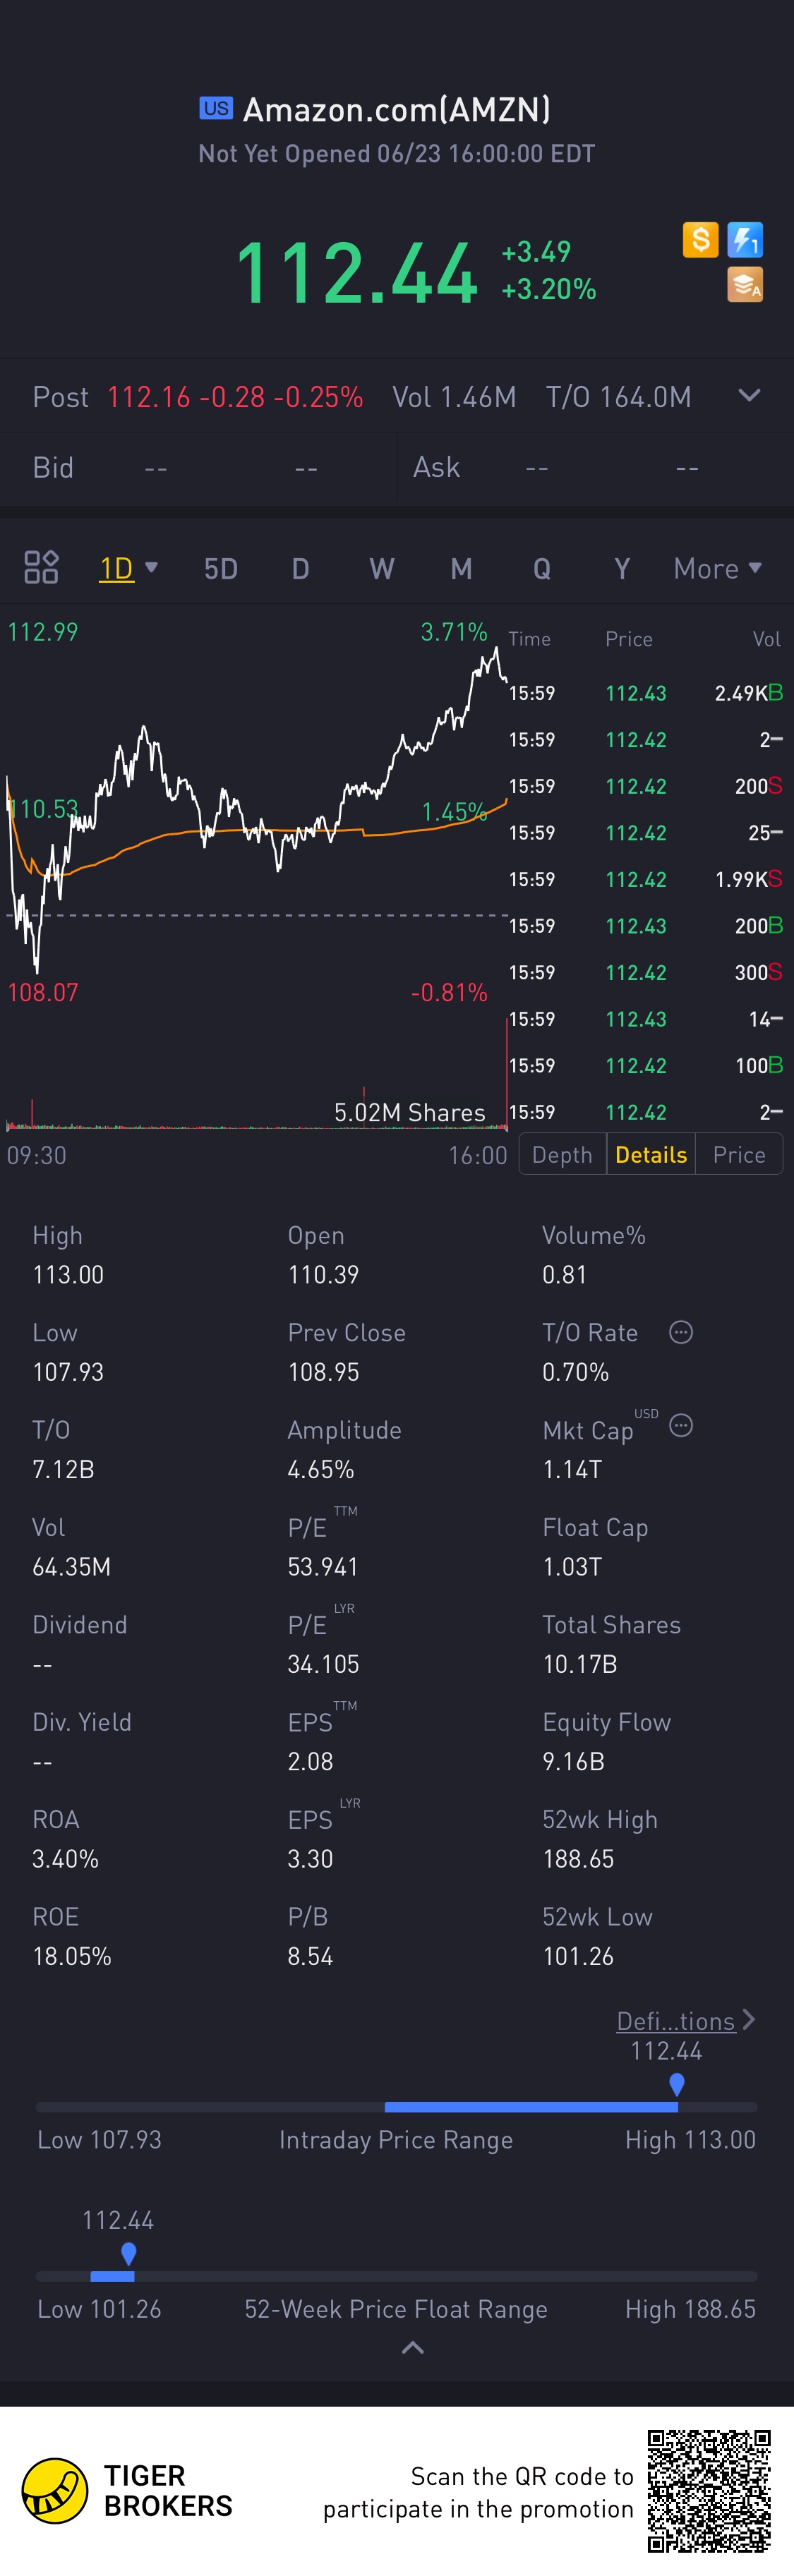Open the chart layout grid icon
794x2576 pixels.
point(41,568)
